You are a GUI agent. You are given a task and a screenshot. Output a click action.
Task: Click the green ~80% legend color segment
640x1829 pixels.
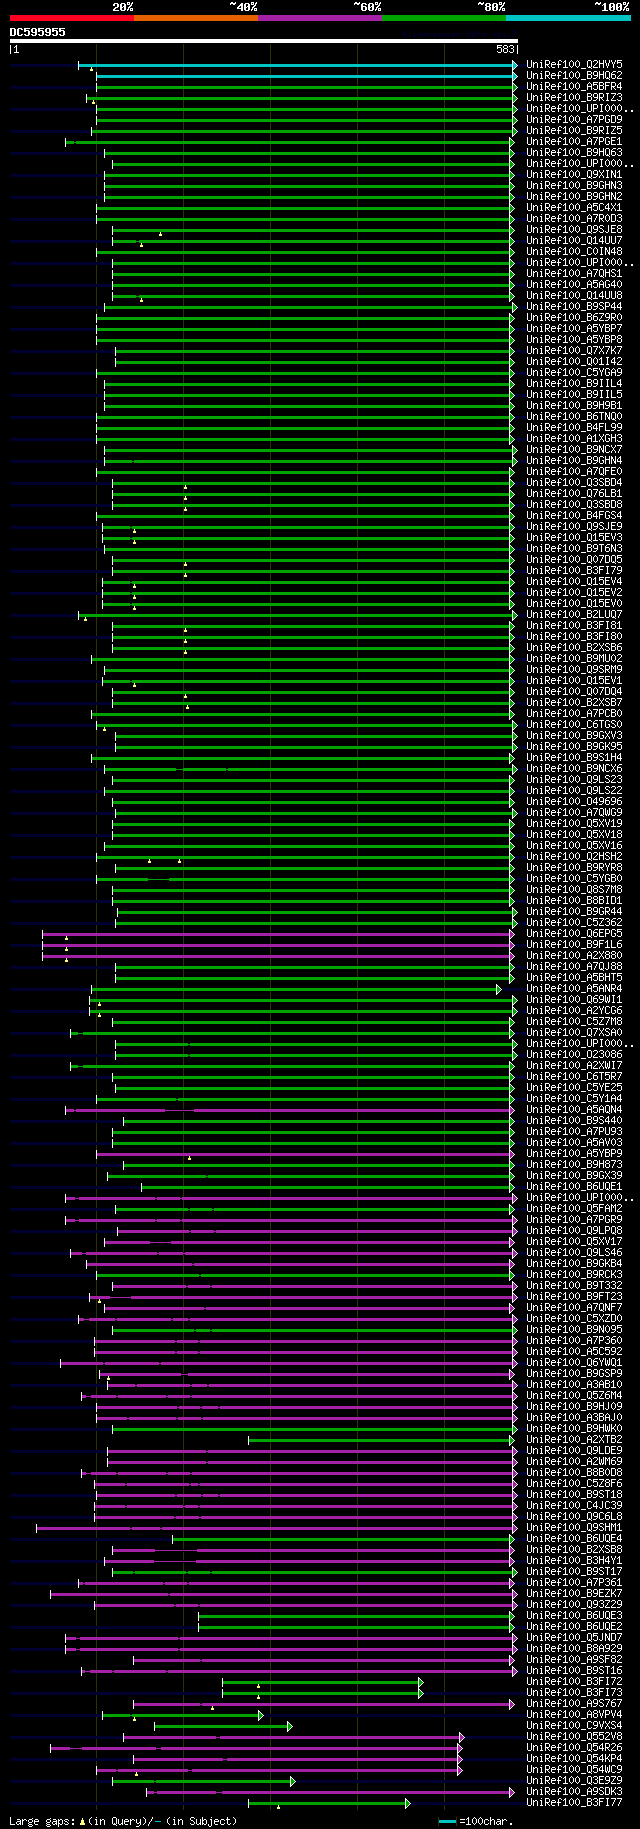444,18
